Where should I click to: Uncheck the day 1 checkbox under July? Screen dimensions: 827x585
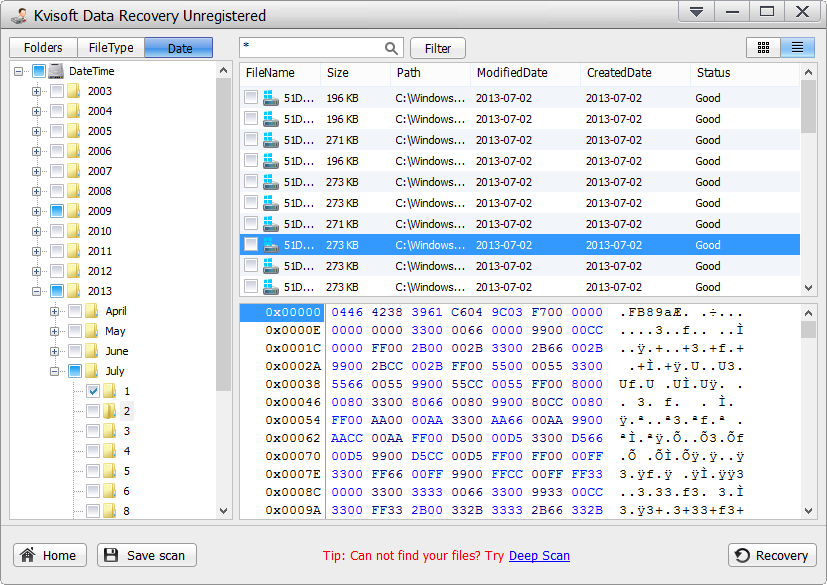[93, 391]
